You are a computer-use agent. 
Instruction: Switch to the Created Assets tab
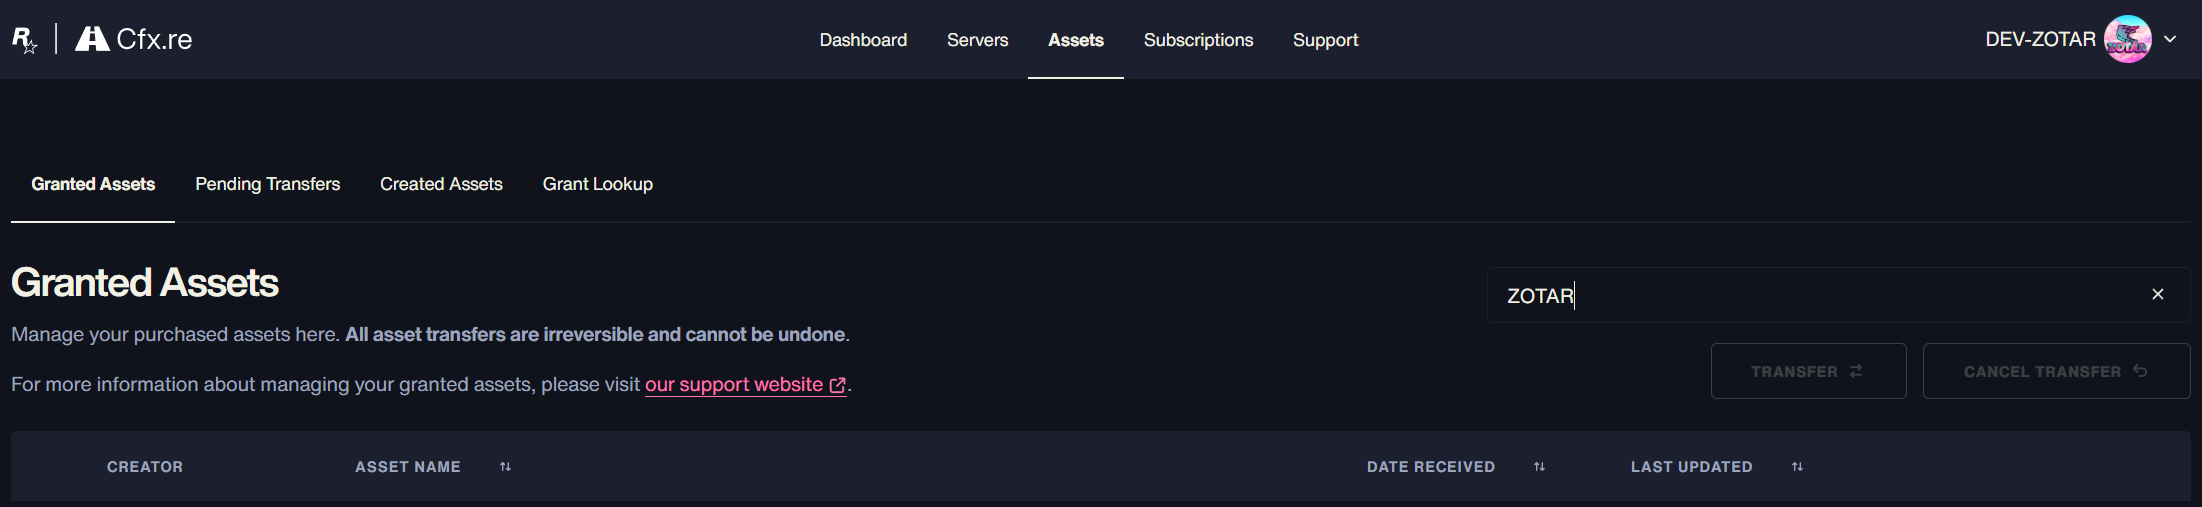(x=441, y=184)
